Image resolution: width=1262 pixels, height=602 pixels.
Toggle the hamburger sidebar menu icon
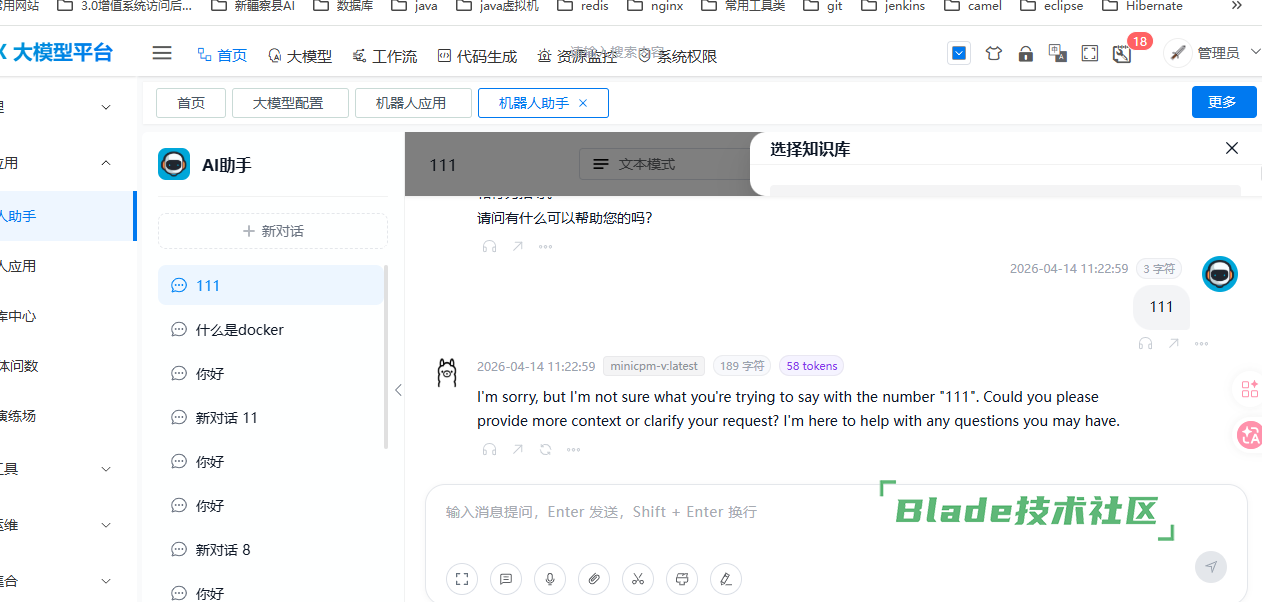coord(162,54)
